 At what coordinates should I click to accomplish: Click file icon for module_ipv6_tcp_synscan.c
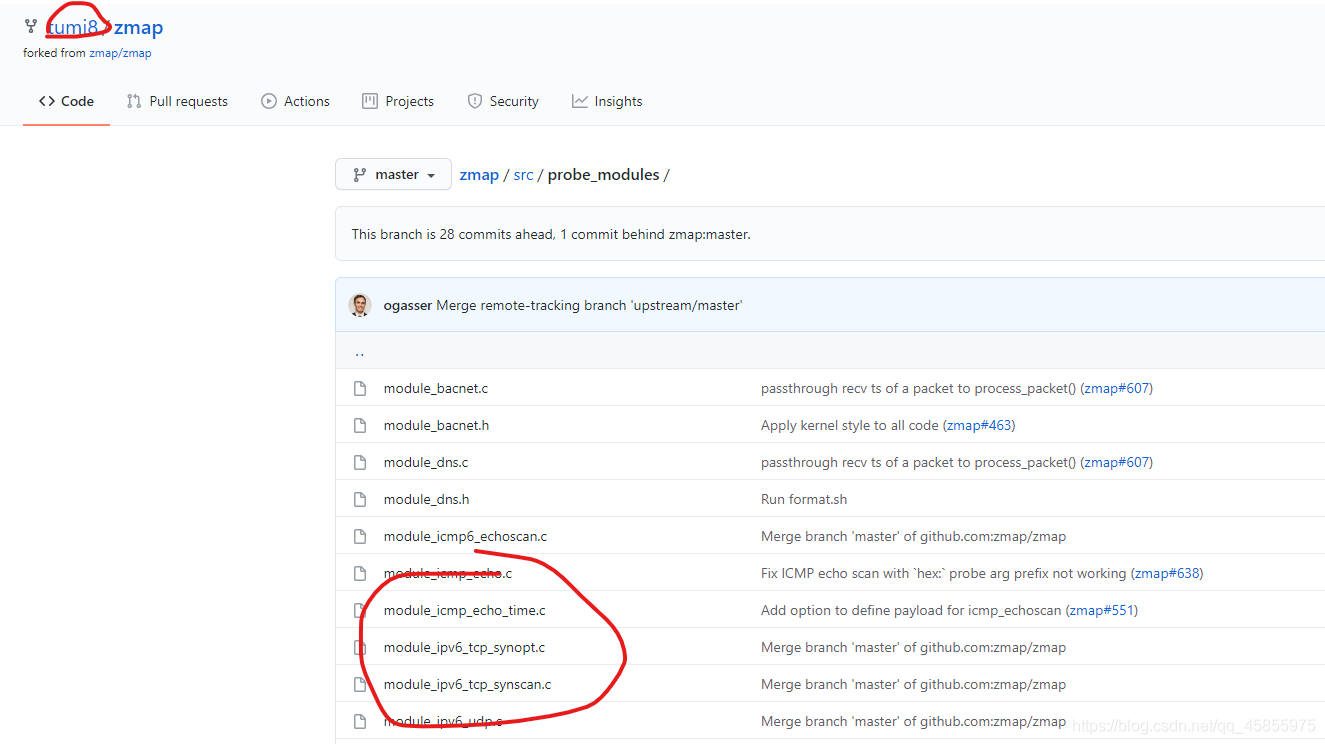pos(360,684)
